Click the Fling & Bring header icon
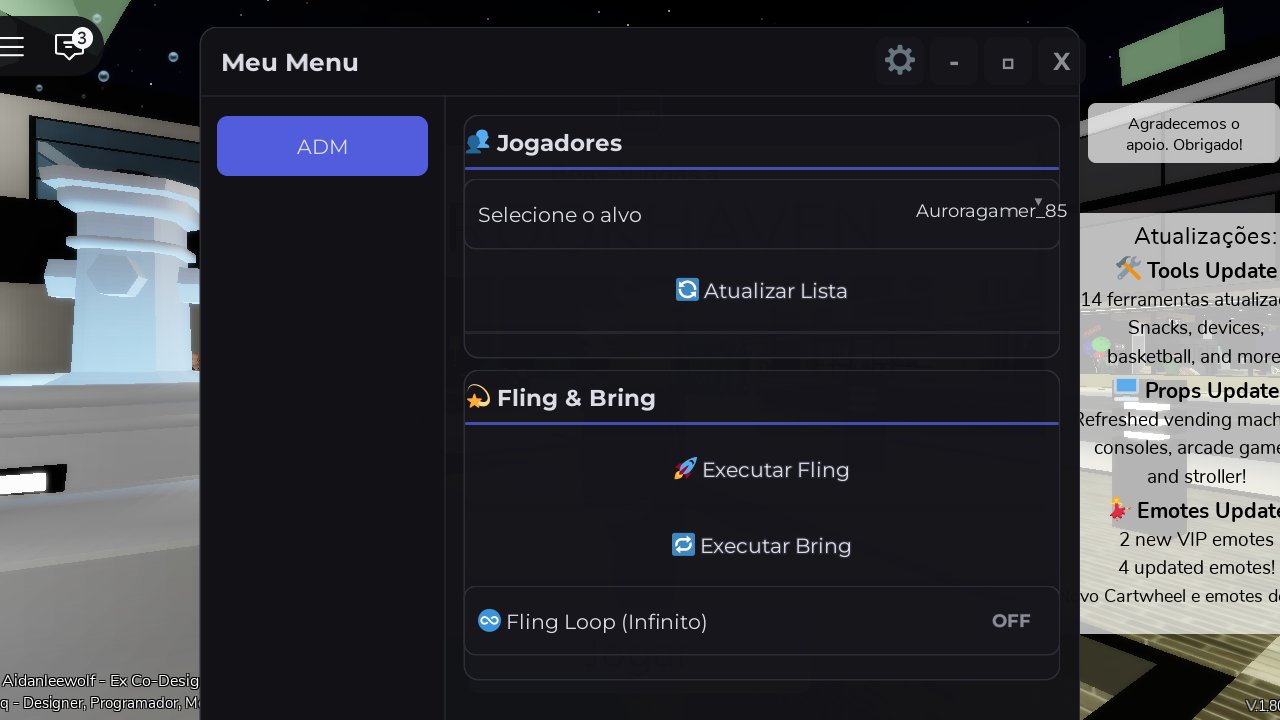Screen dimensions: 1280x720 (x=478, y=397)
